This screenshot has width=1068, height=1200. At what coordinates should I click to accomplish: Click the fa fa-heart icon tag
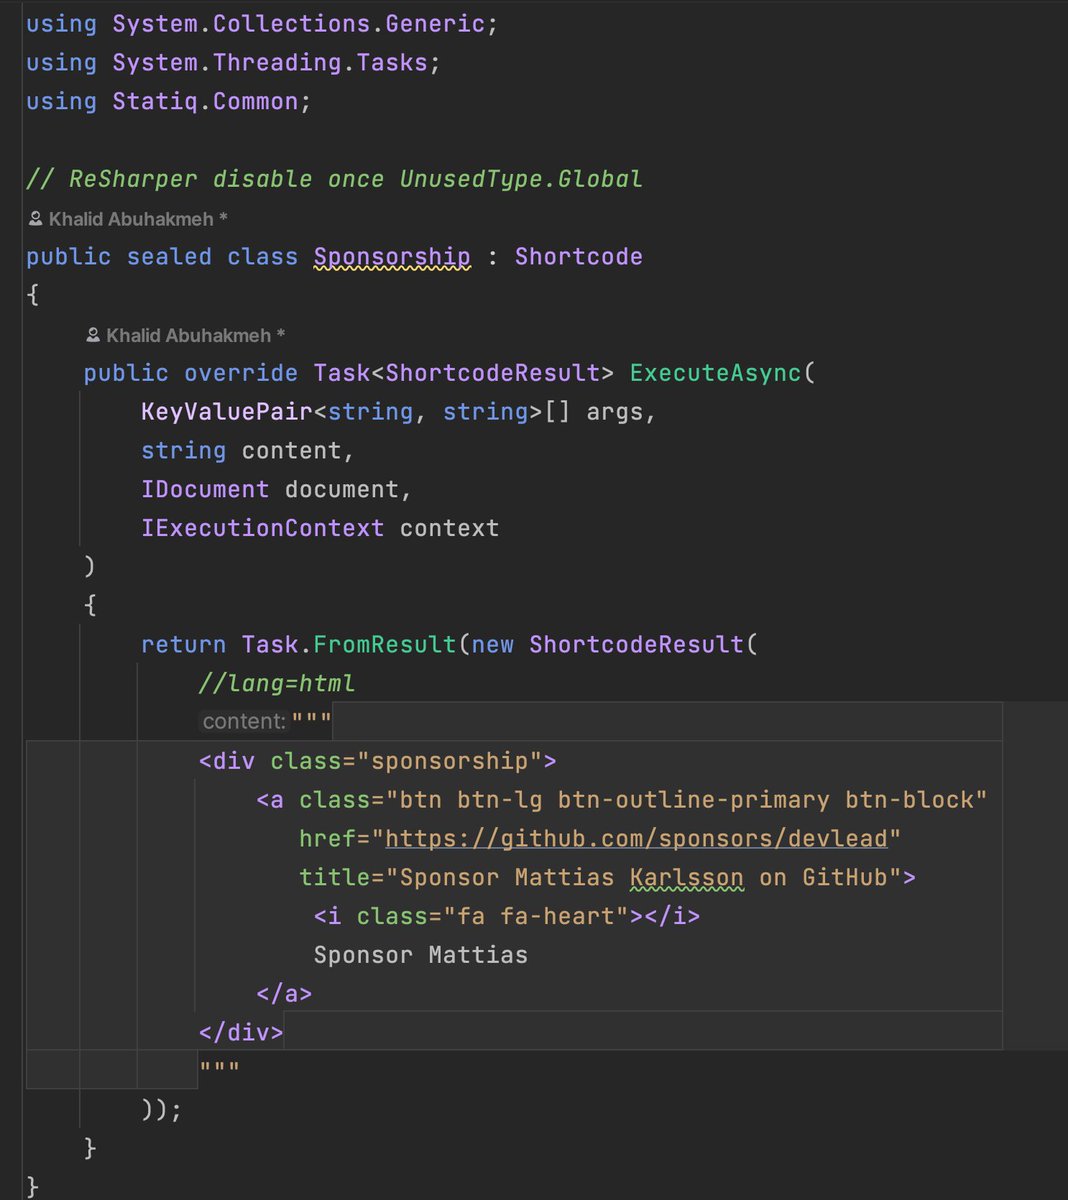point(507,916)
